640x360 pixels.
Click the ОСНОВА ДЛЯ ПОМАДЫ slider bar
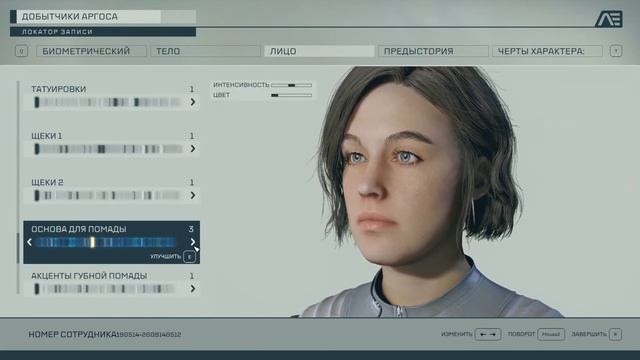(106, 242)
